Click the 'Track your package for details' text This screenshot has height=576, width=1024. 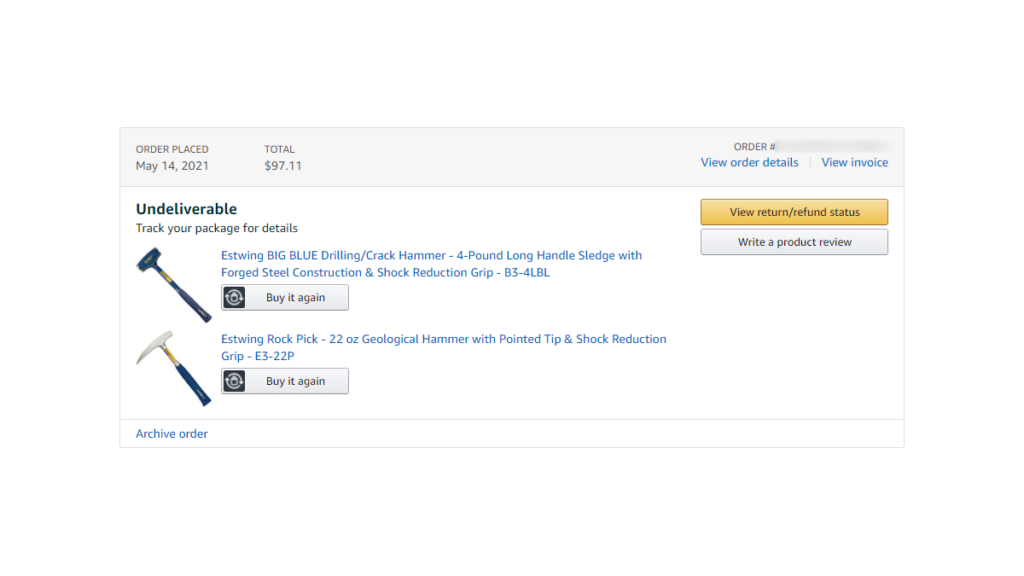click(x=217, y=228)
